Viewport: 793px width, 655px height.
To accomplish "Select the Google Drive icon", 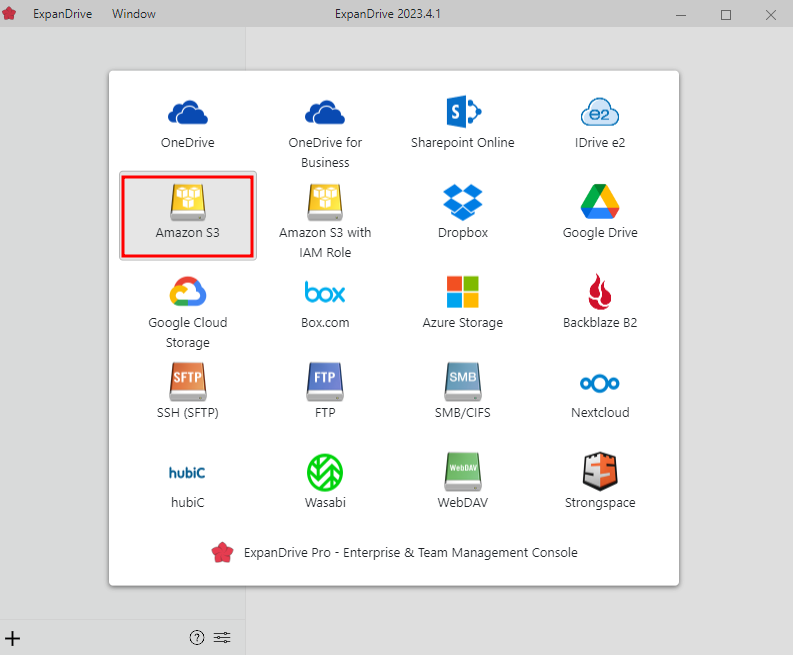I will (600, 201).
